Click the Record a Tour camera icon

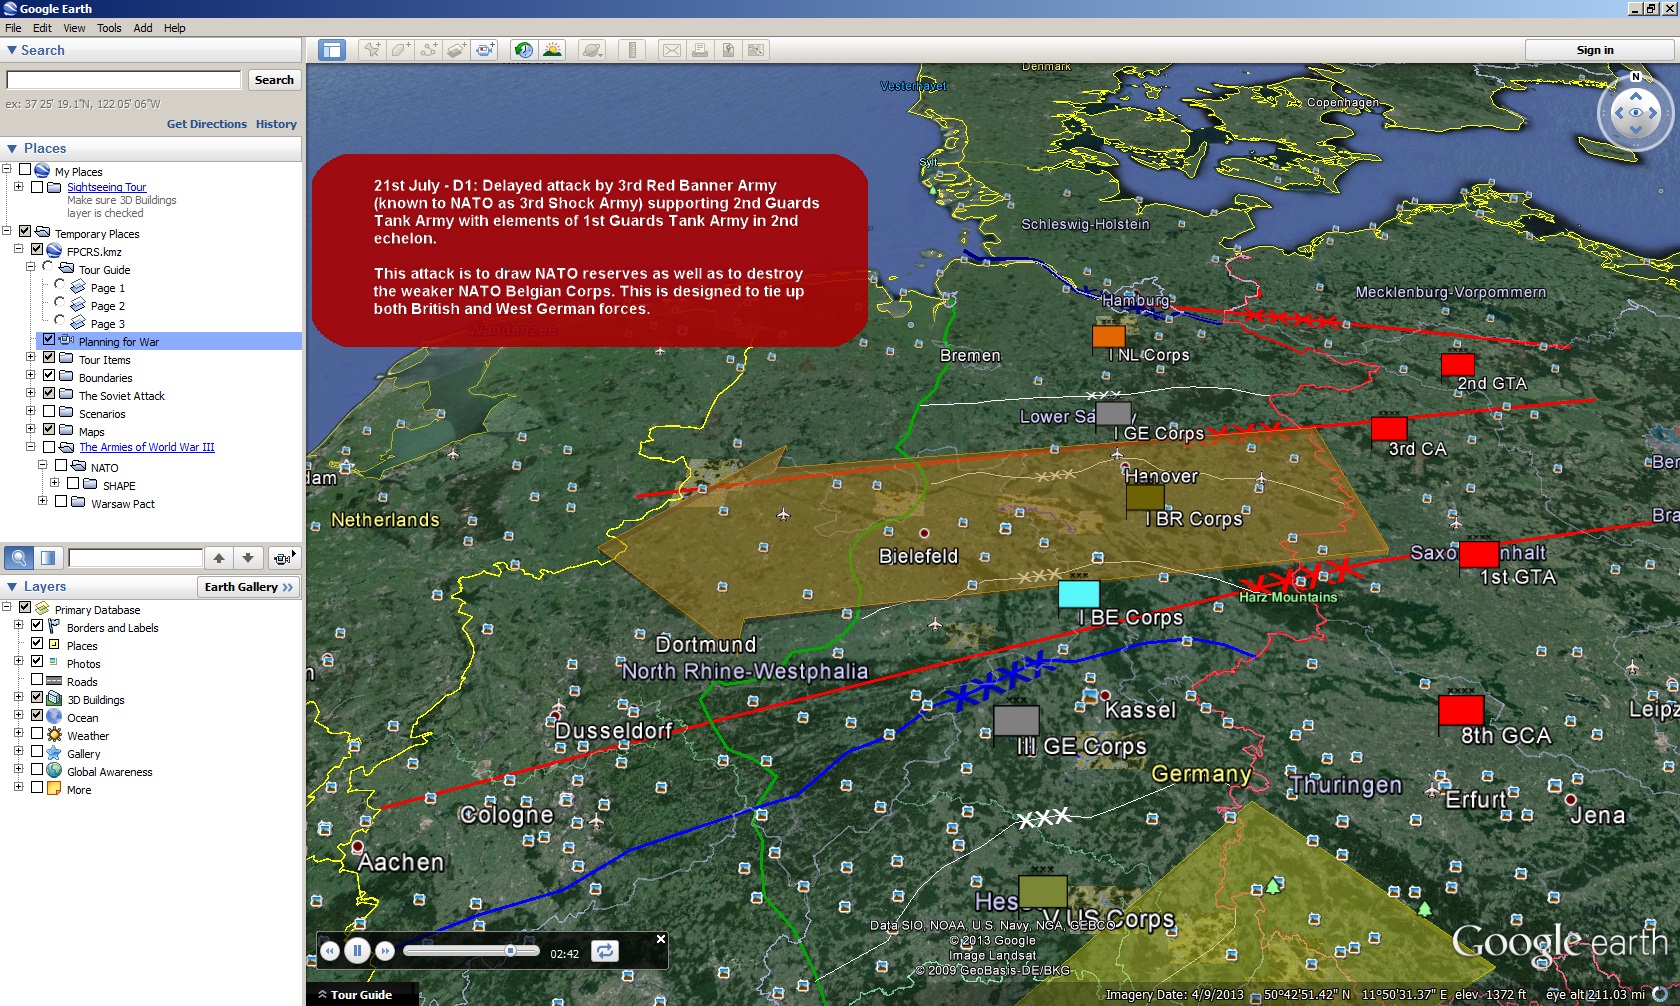[485, 50]
